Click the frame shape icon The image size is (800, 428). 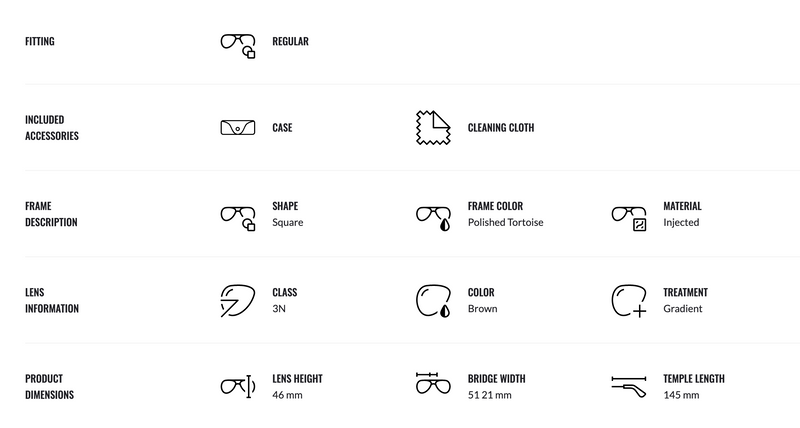pyautogui.click(x=238, y=216)
